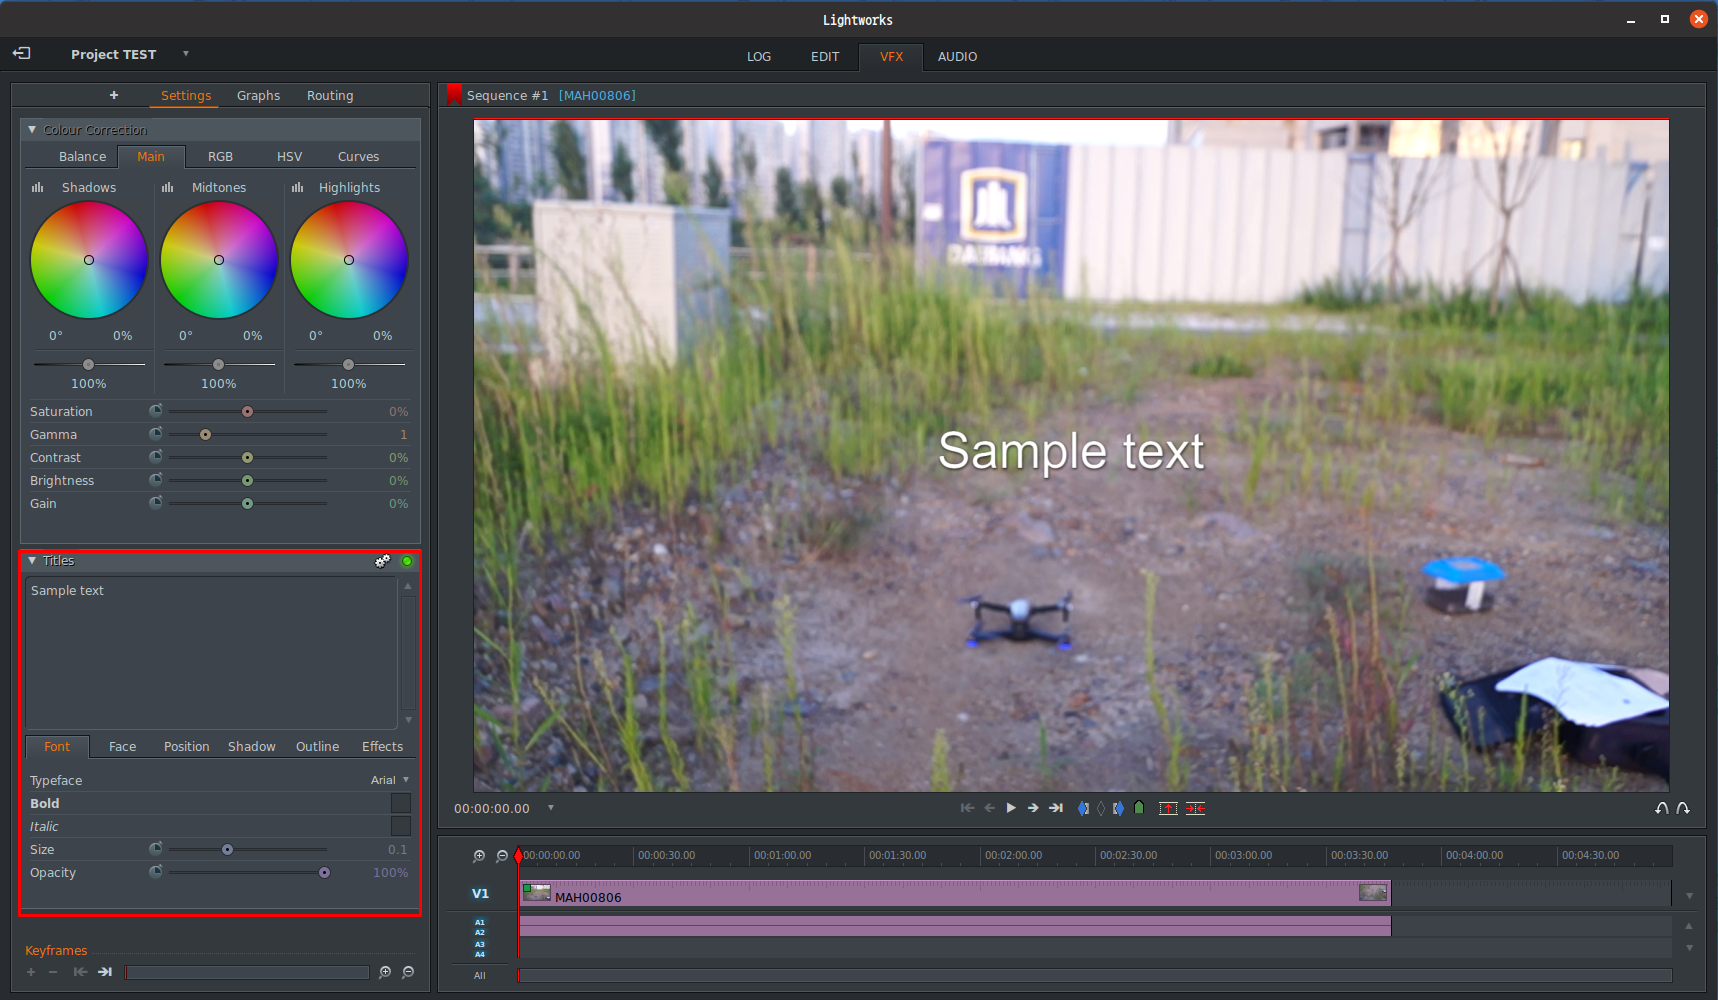Viewport: 1718px width, 1000px height.
Task: Click the Remove (lift) red arrow icon
Action: click(x=1168, y=808)
